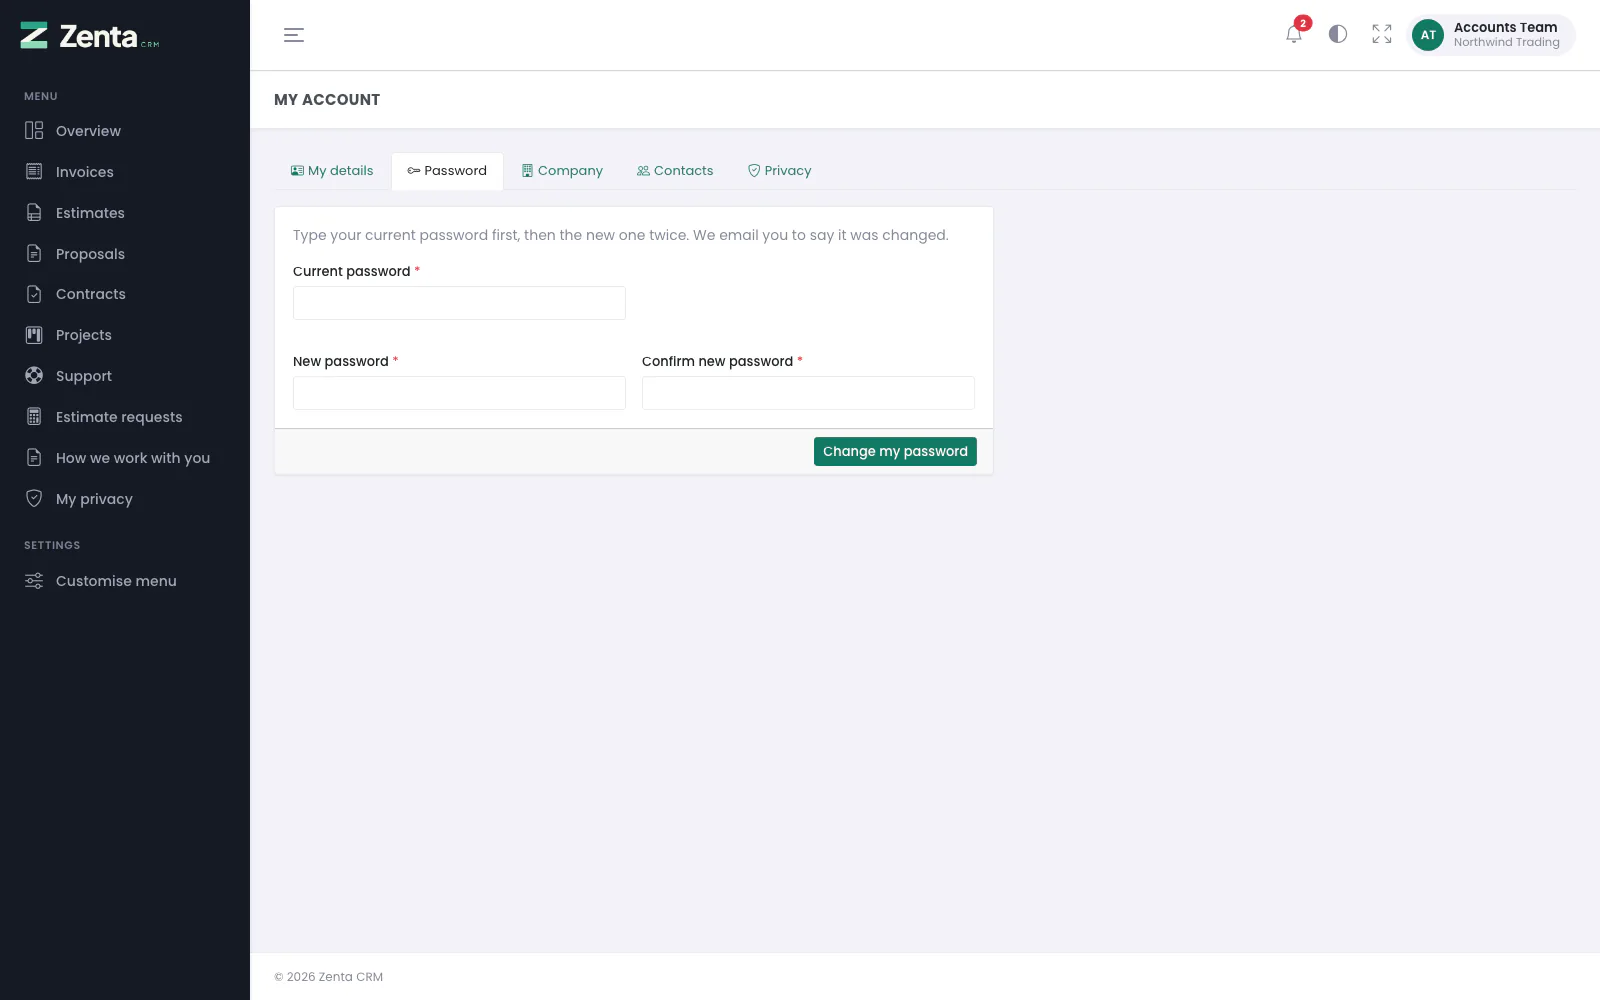
Task: Toggle dark mode contrast icon
Action: (x=1338, y=34)
